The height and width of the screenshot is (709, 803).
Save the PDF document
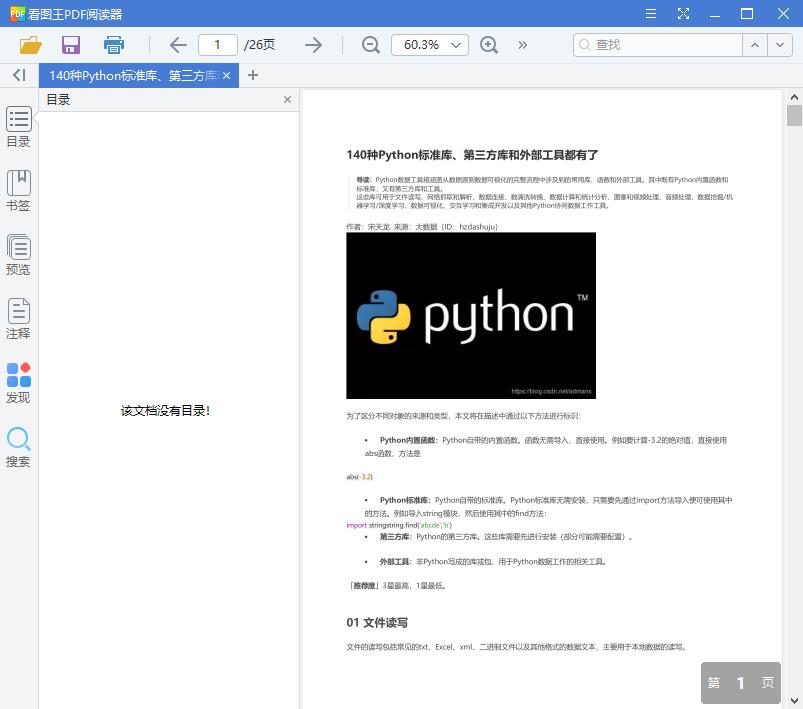(70, 45)
